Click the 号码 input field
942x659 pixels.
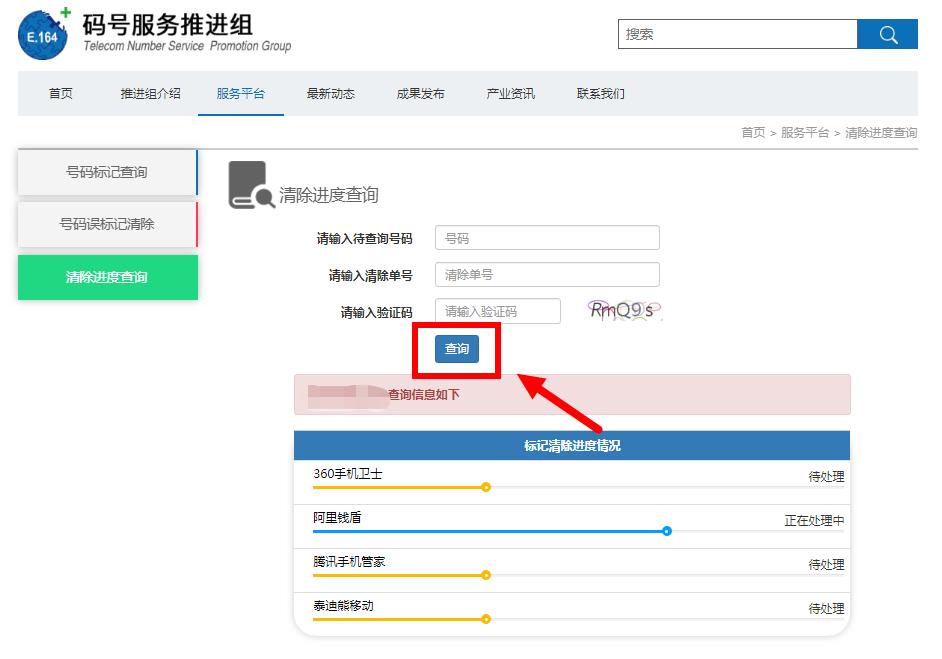click(546, 237)
